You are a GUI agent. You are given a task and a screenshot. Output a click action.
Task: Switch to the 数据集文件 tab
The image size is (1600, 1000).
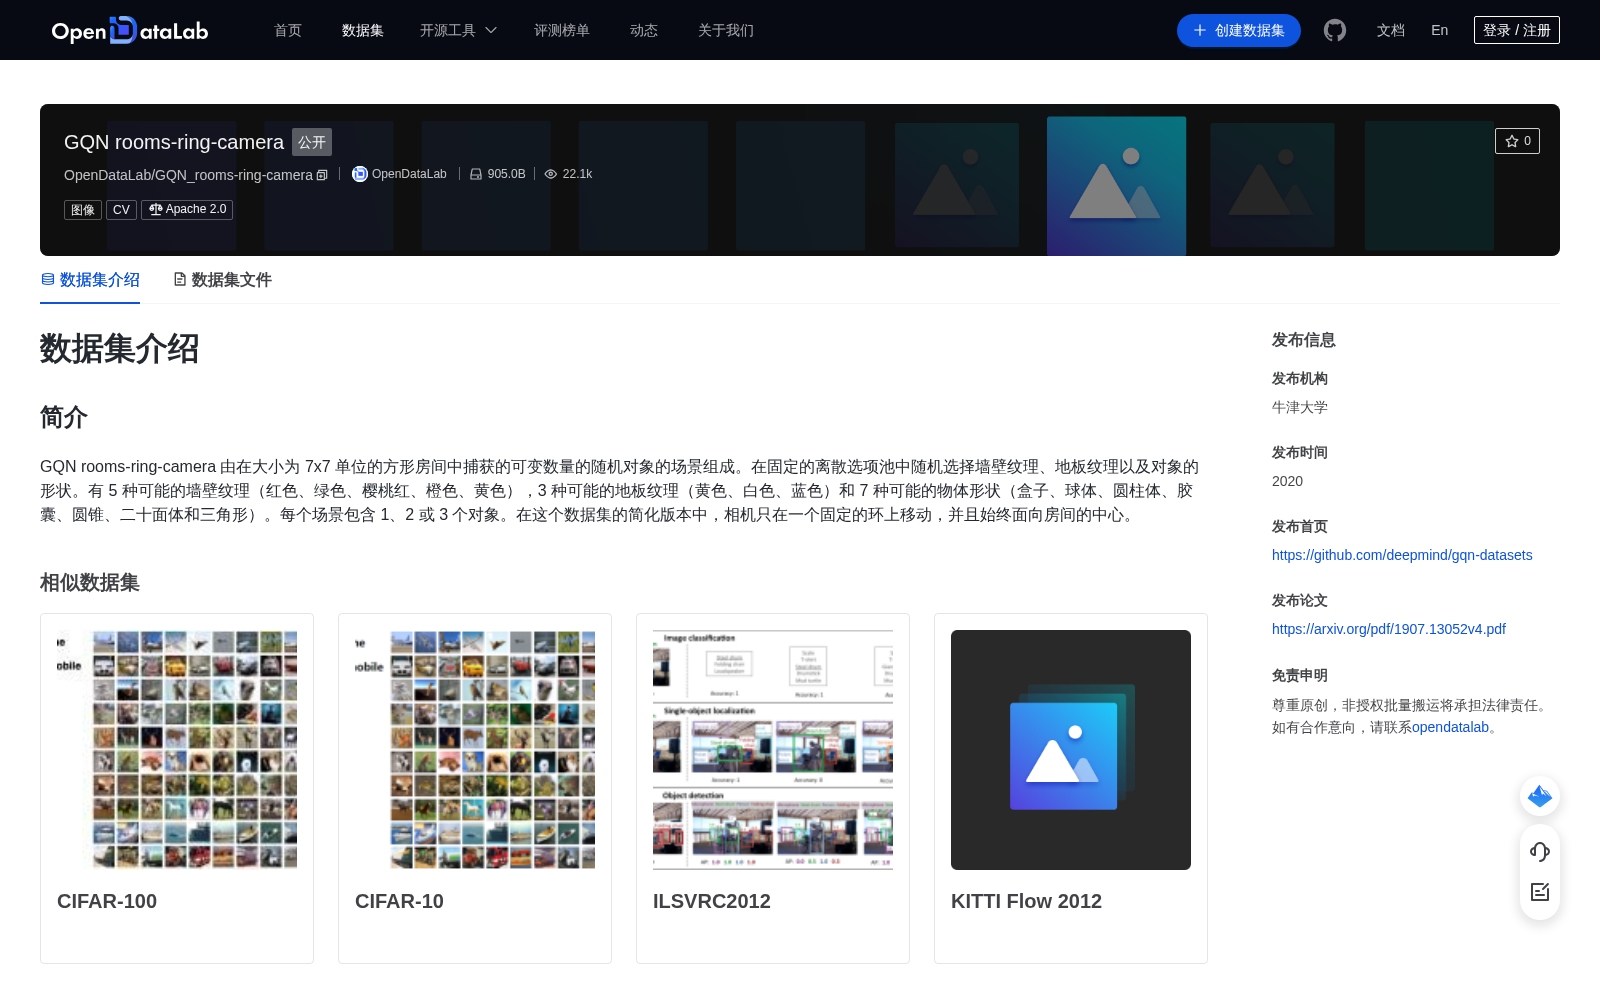pos(222,280)
